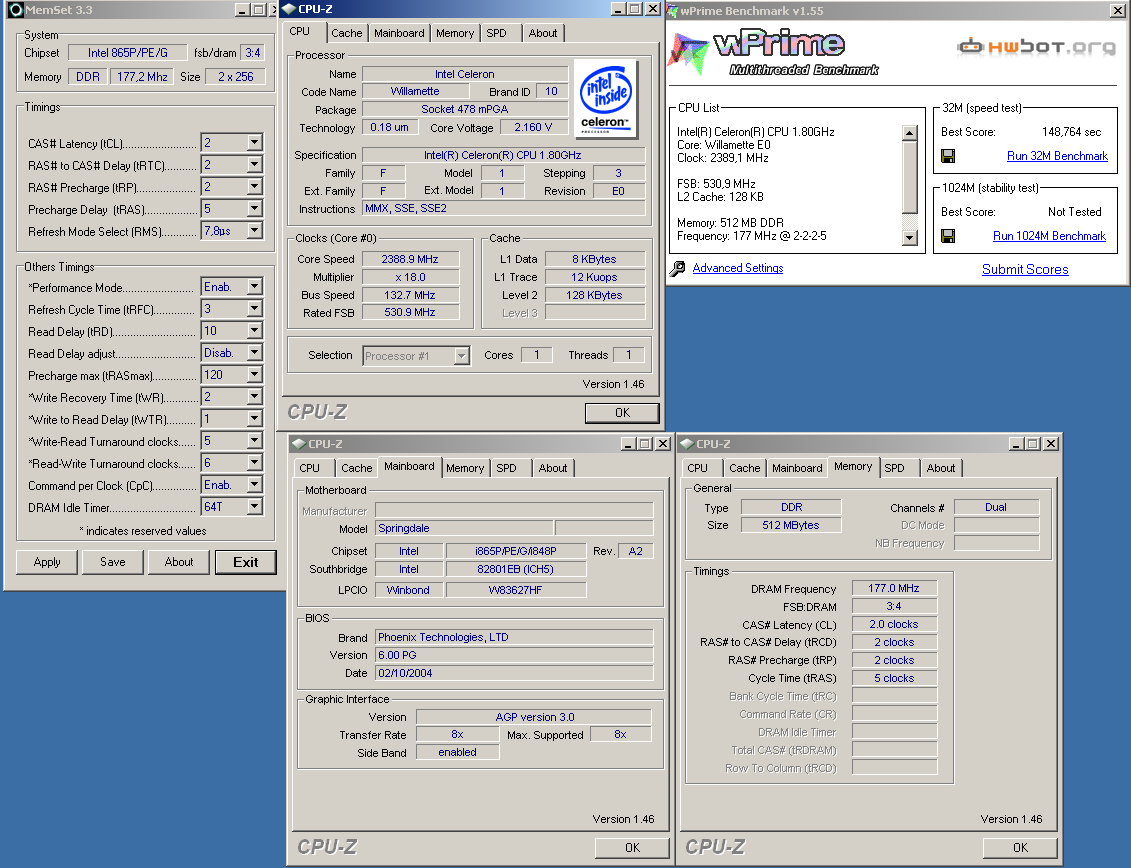Click scroll down arrow in wPrime CPU List

910,237
